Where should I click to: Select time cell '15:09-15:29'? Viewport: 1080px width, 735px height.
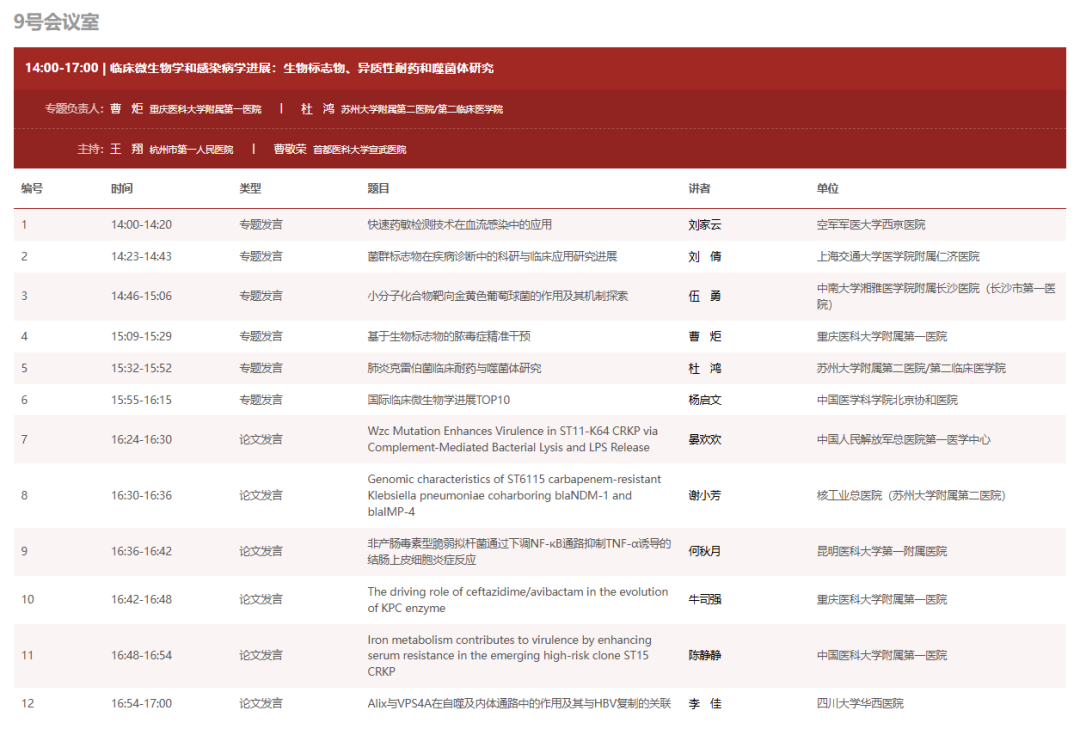click(x=141, y=336)
